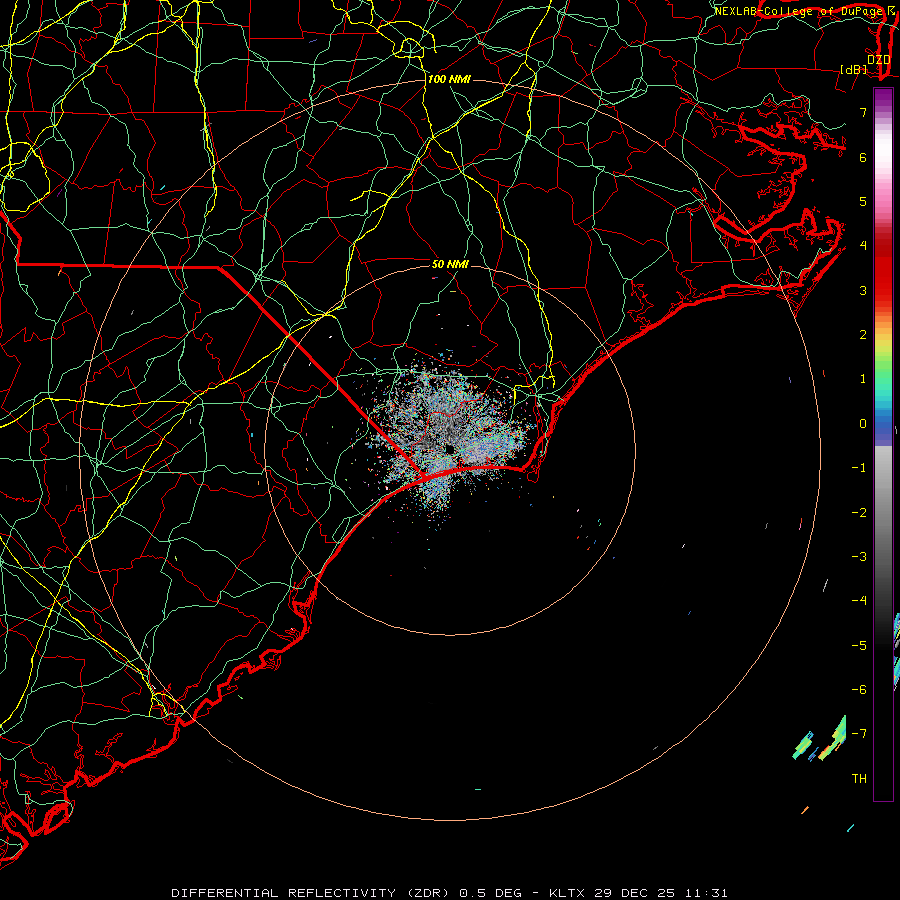Click the "3" value on the dB scale
Screen dimensions: 900x900
click(x=863, y=290)
